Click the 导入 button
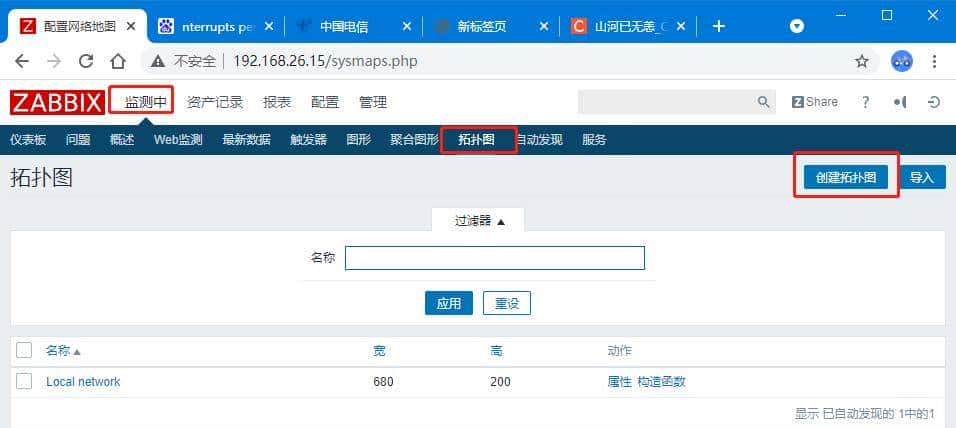The height and width of the screenshot is (428, 956). pyautogui.click(x=922, y=177)
